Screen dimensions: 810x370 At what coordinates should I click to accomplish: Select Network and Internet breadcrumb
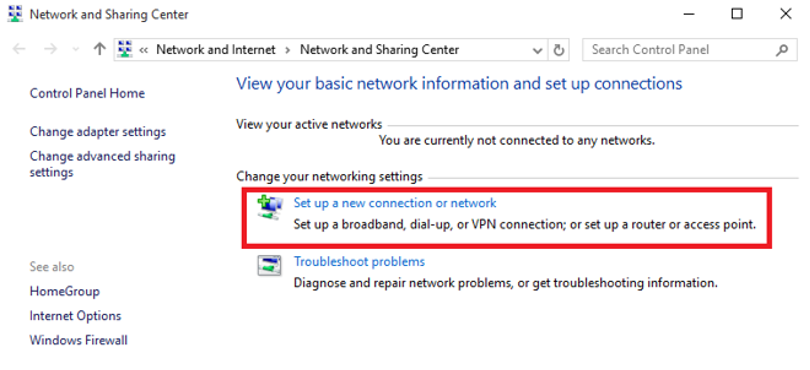tap(216, 50)
